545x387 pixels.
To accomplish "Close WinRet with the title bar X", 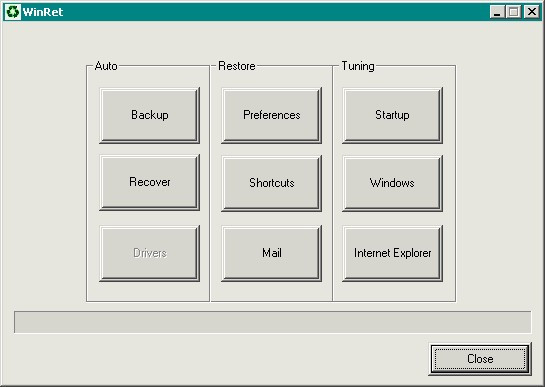I will [x=532, y=12].
